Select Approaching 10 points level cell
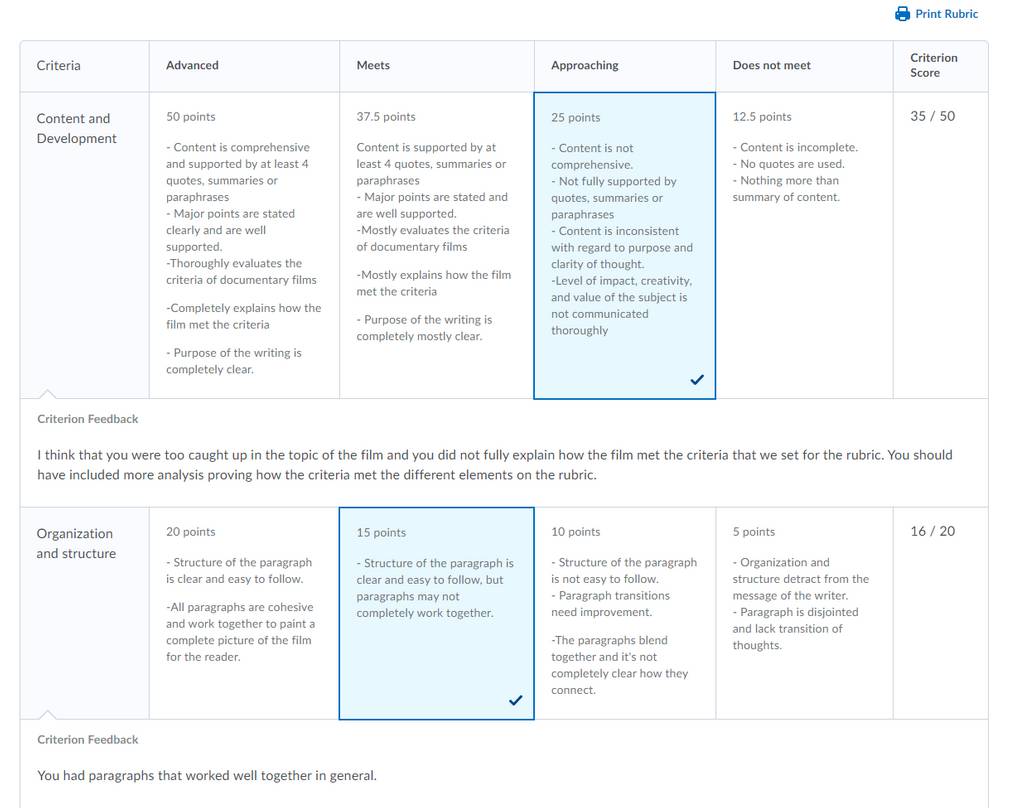 (x=625, y=613)
